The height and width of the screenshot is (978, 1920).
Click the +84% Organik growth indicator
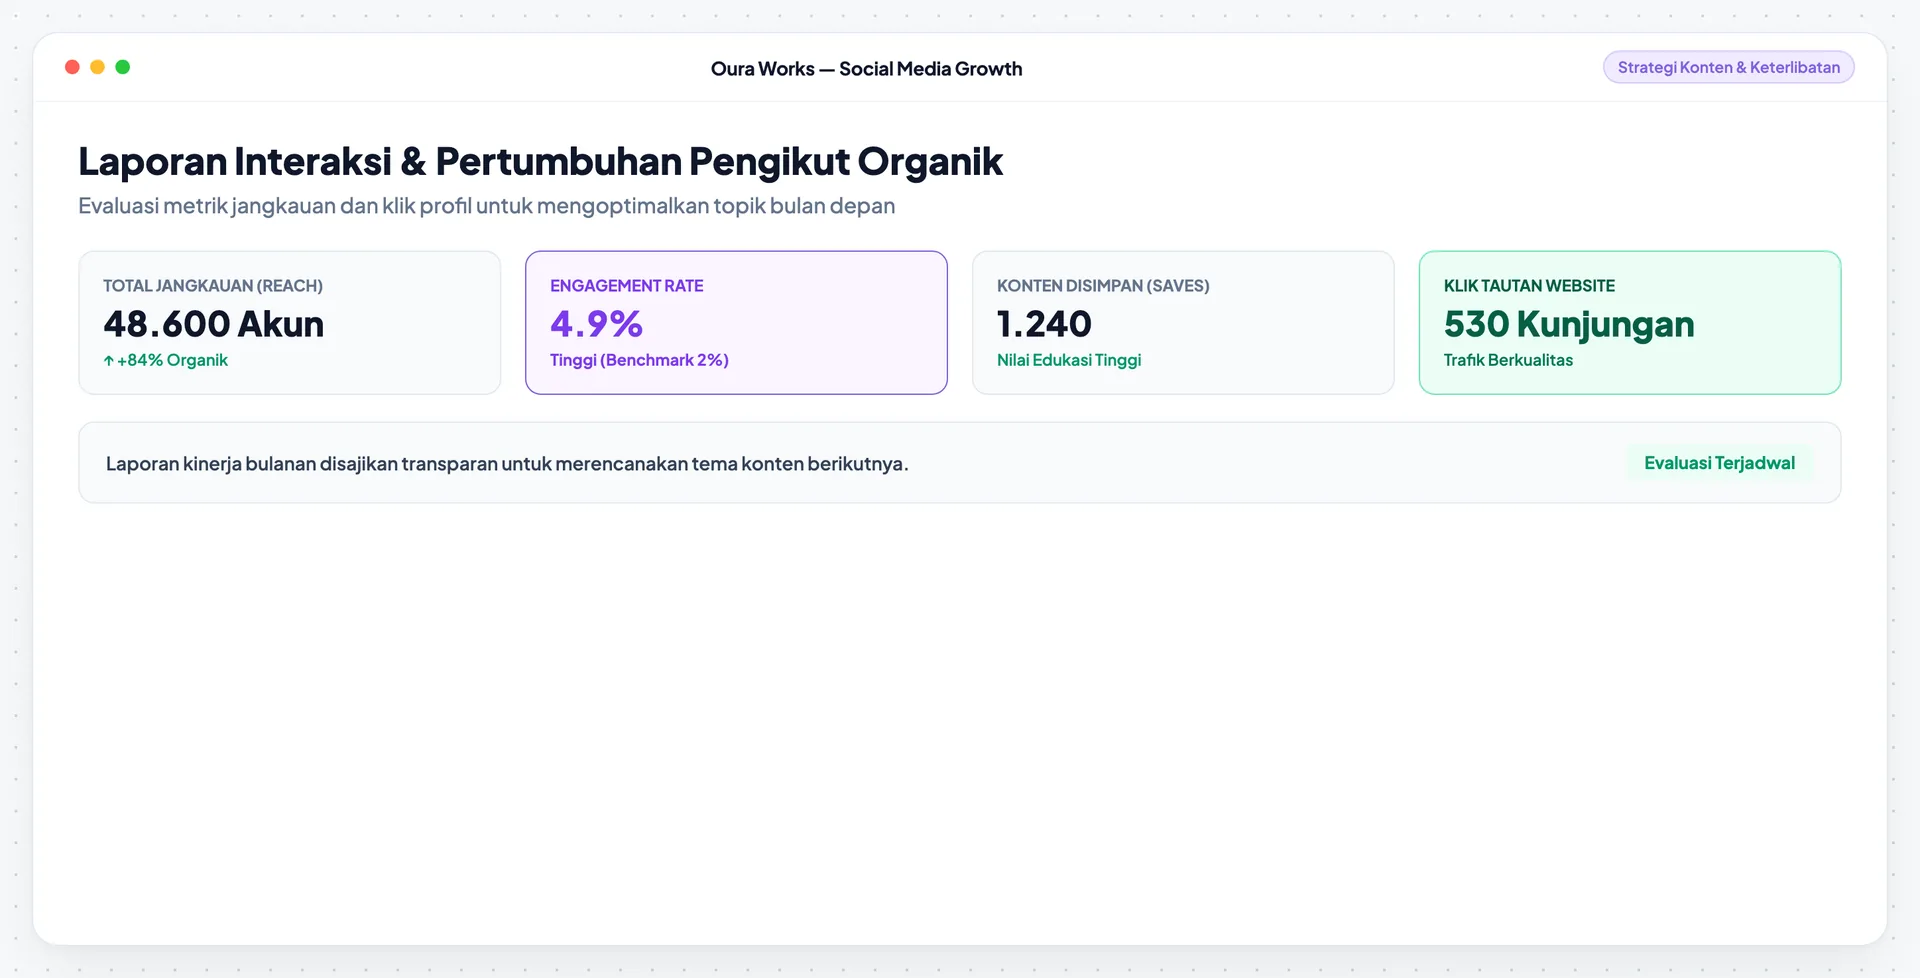tap(166, 360)
